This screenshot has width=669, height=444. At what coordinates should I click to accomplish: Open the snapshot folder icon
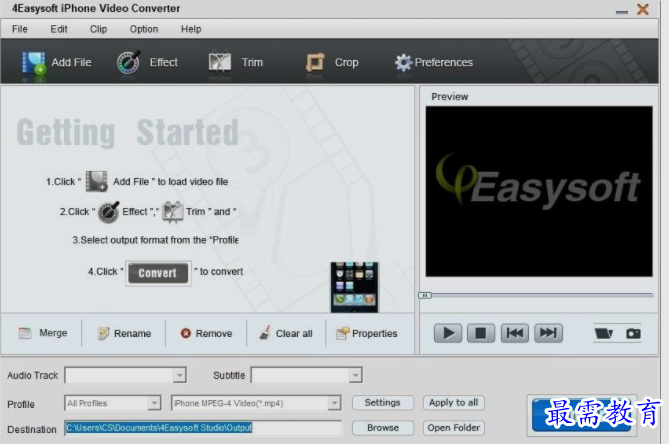point(603,333)
